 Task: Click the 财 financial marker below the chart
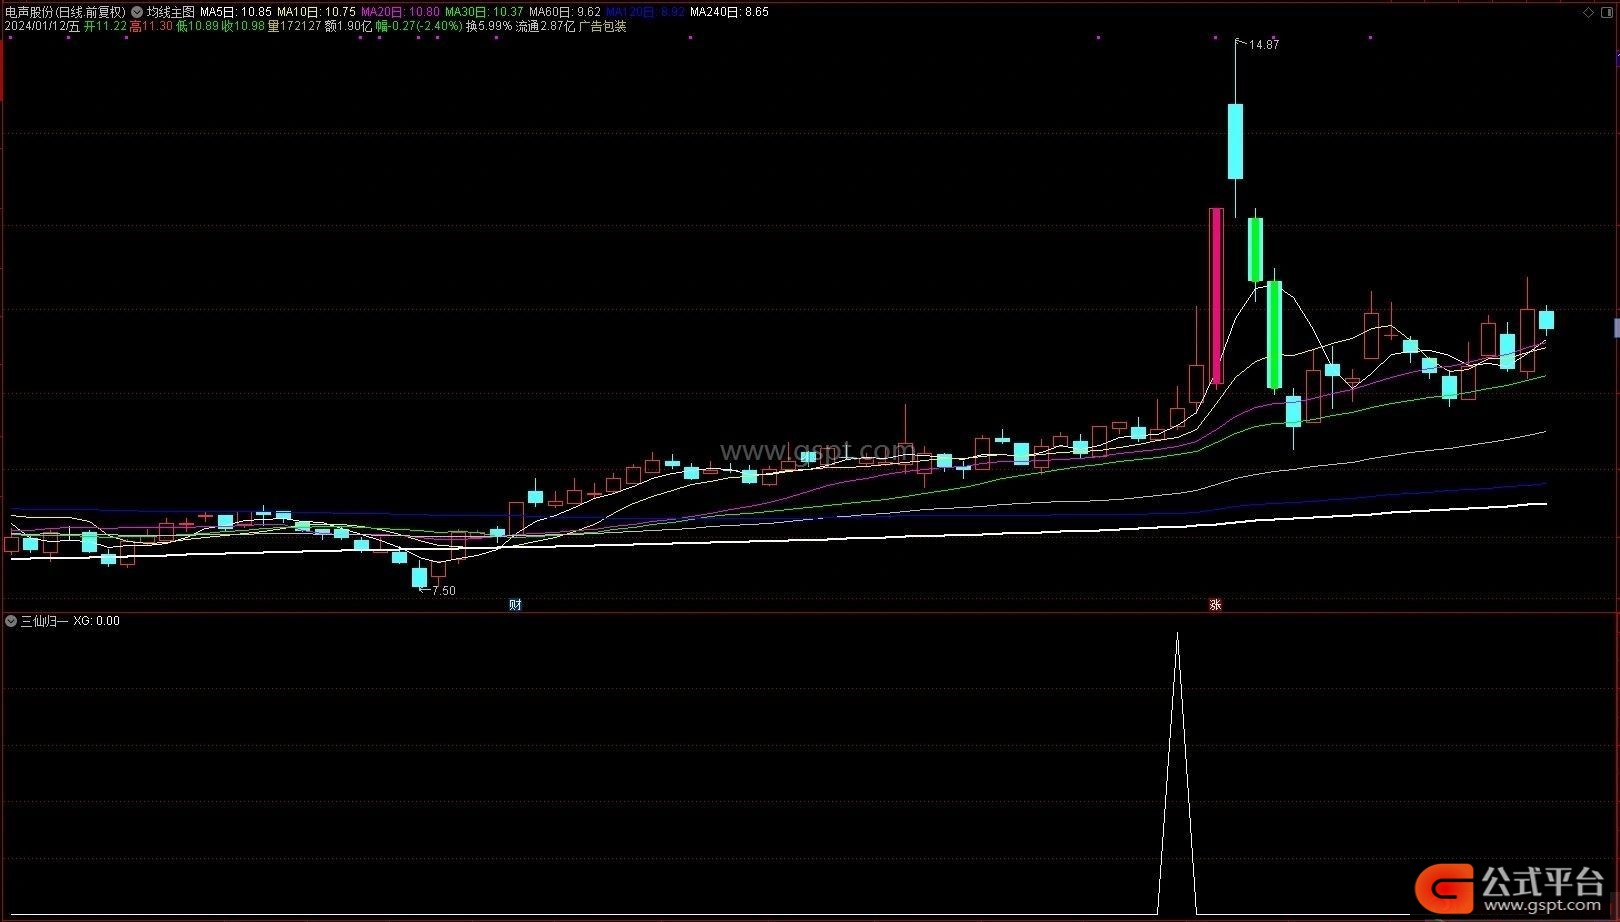(515, 604)
